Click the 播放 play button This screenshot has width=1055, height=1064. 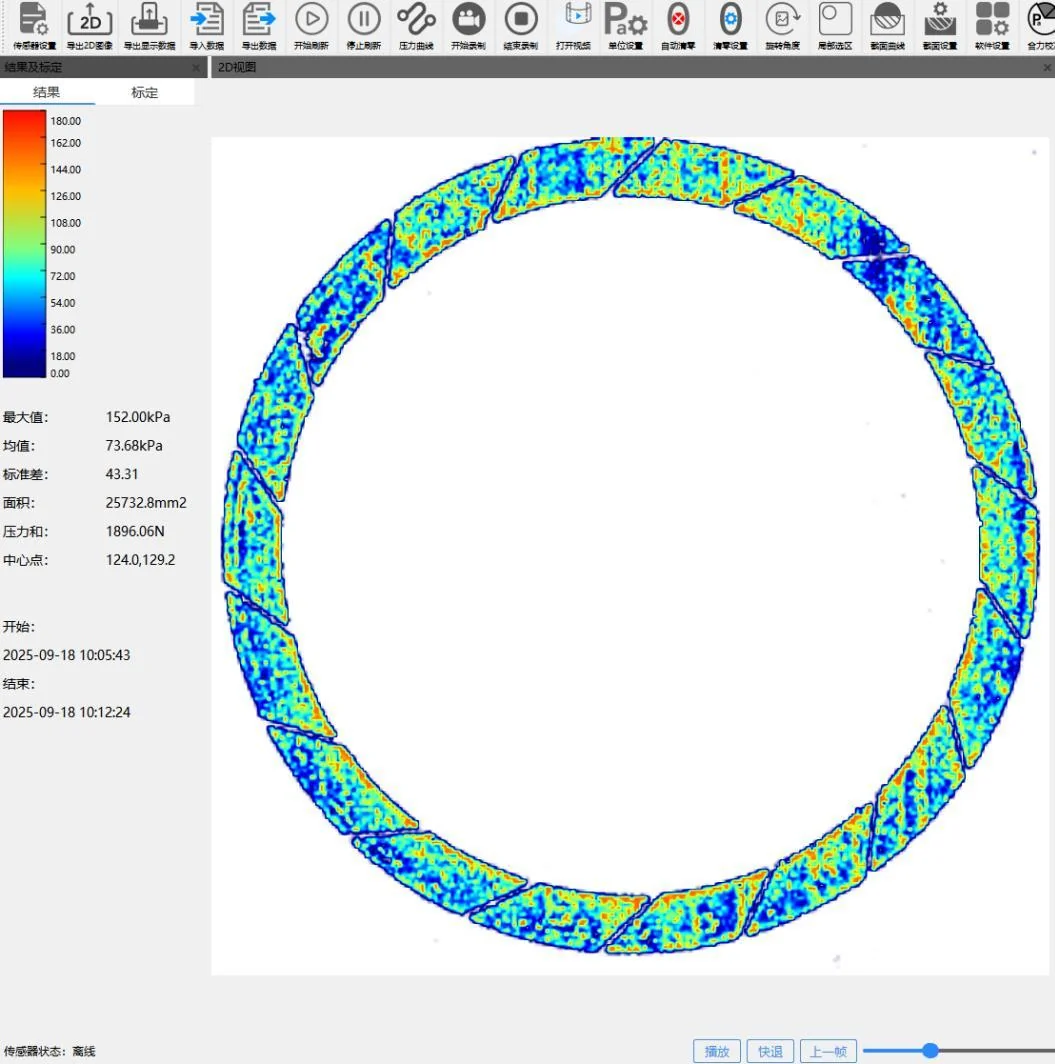tap(717, 1051)
